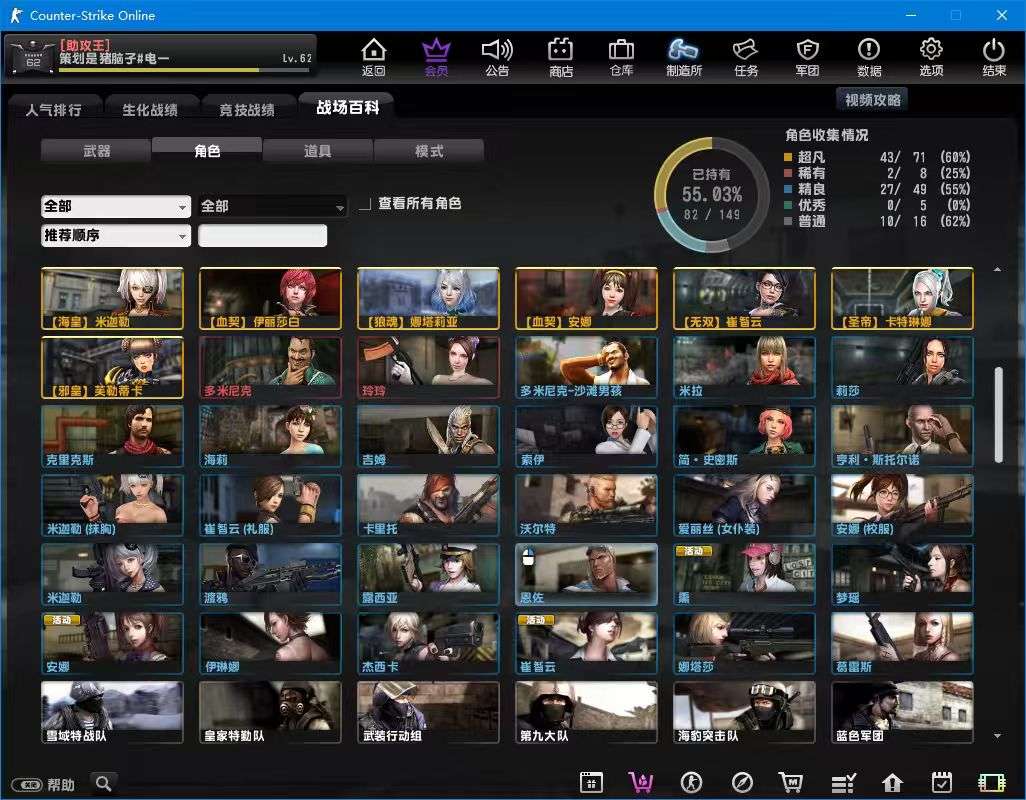Click the house alert icon
Screen dimensions: 1026x800
[x=893, y=782]
